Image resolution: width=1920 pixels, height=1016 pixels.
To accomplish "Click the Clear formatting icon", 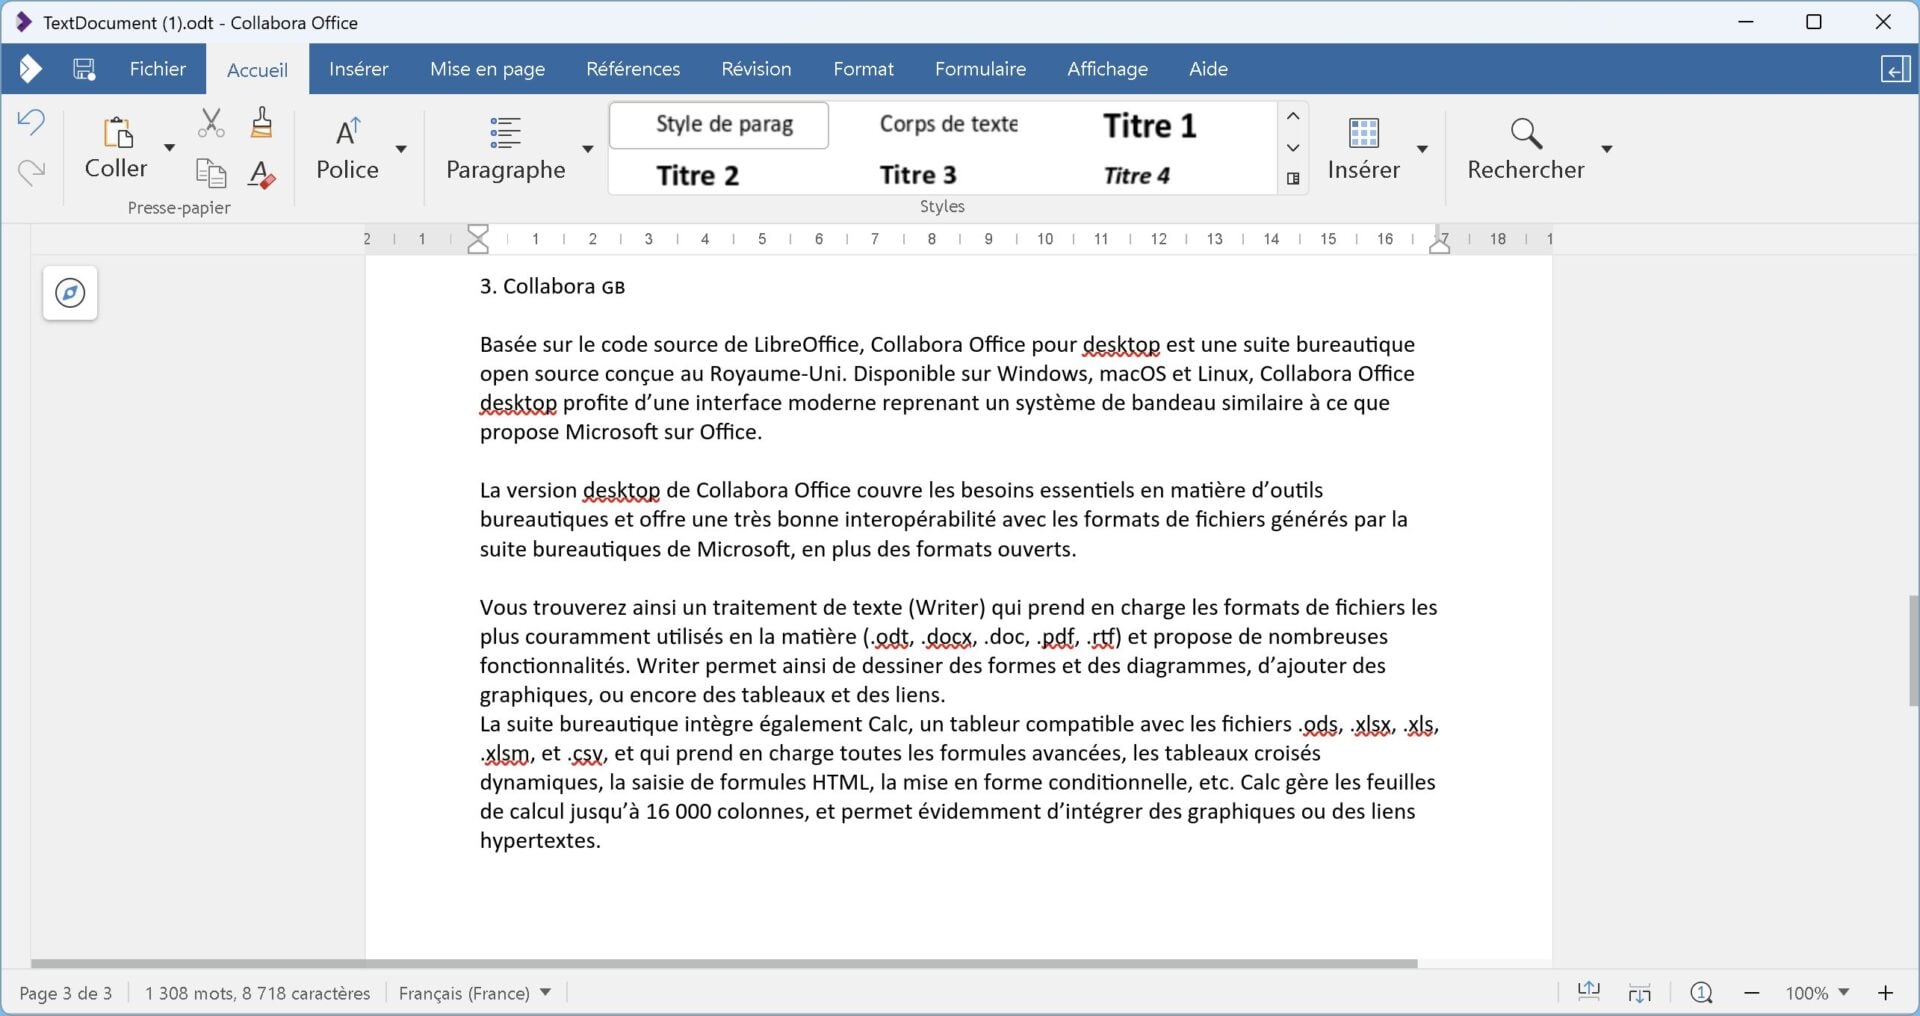I will (x=262, y=174).
